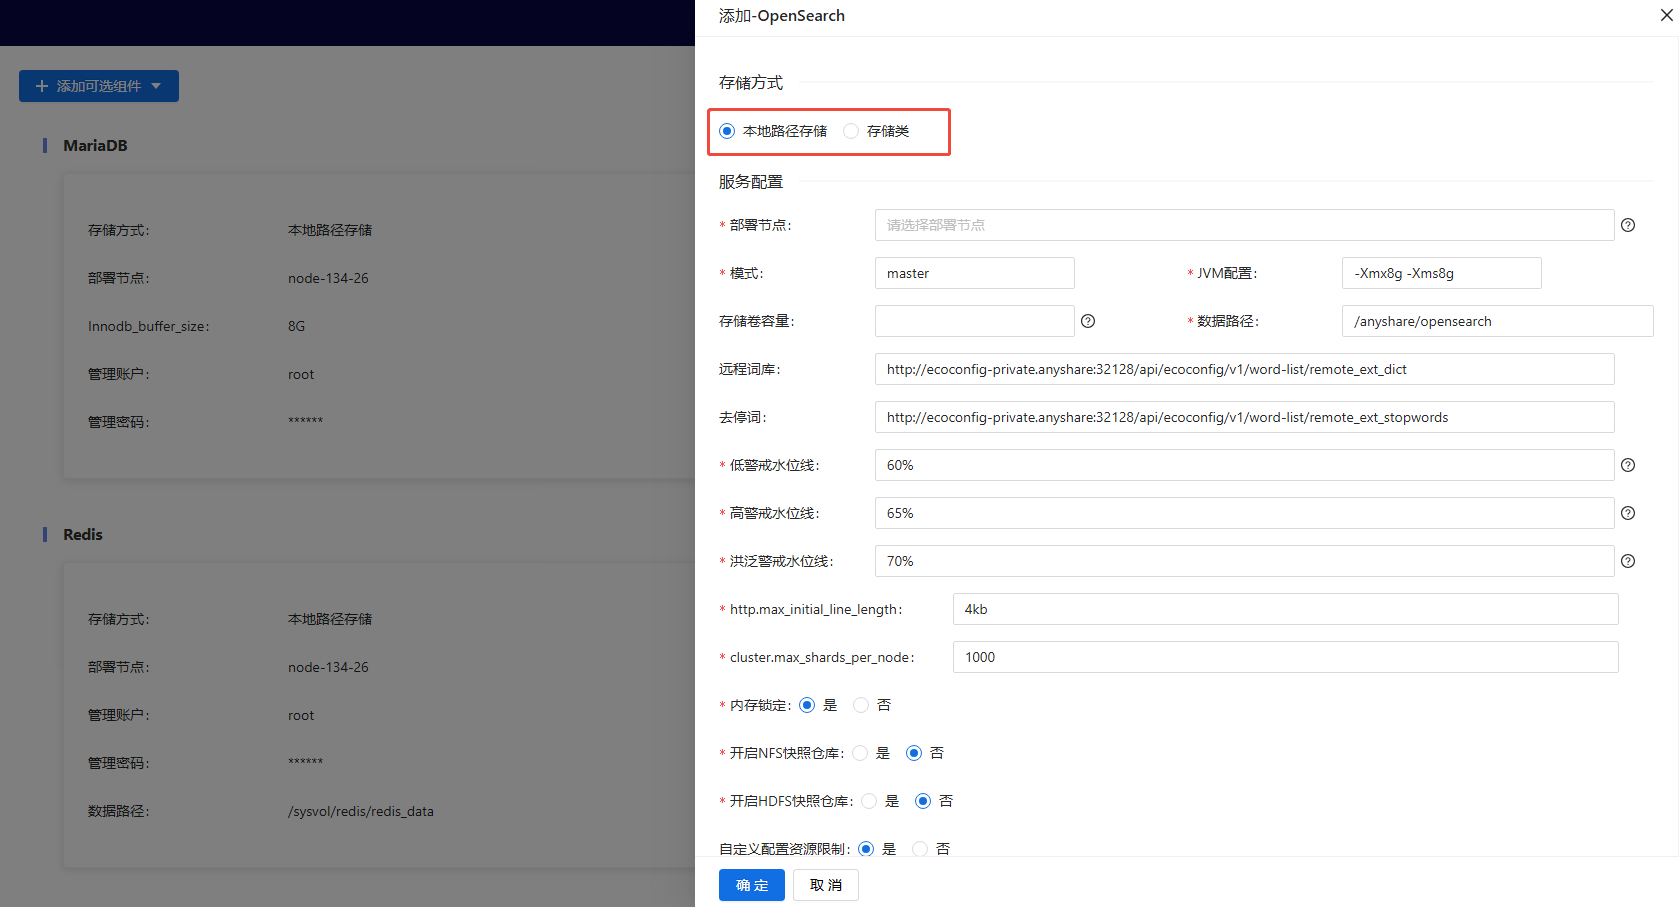This screenshot has width=1679, height=907.
Task: Set 开启HDFS快照仓库 to 是
Action: point(869,801)
